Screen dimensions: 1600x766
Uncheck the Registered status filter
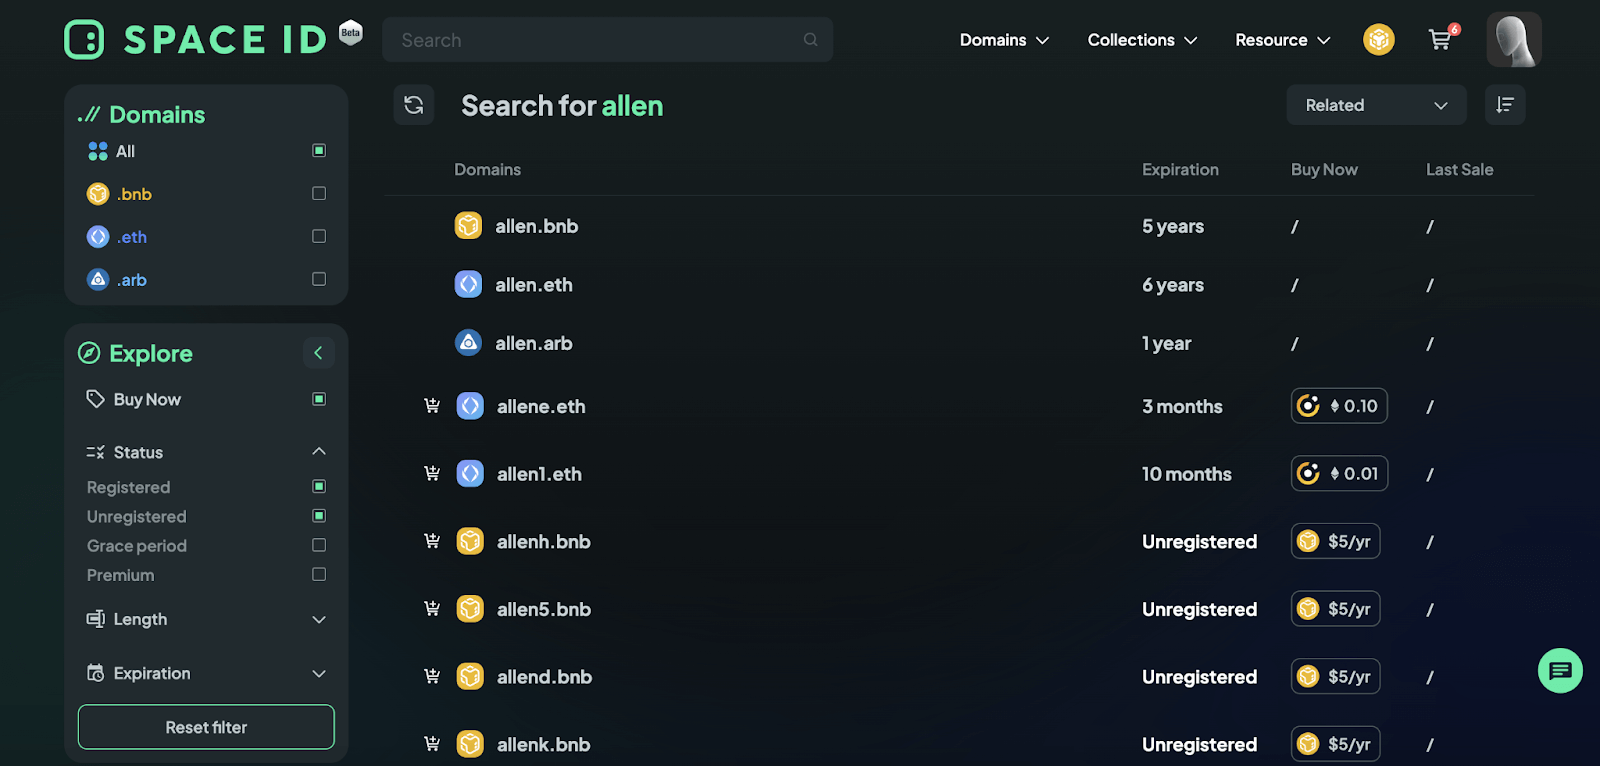[319, 486]
